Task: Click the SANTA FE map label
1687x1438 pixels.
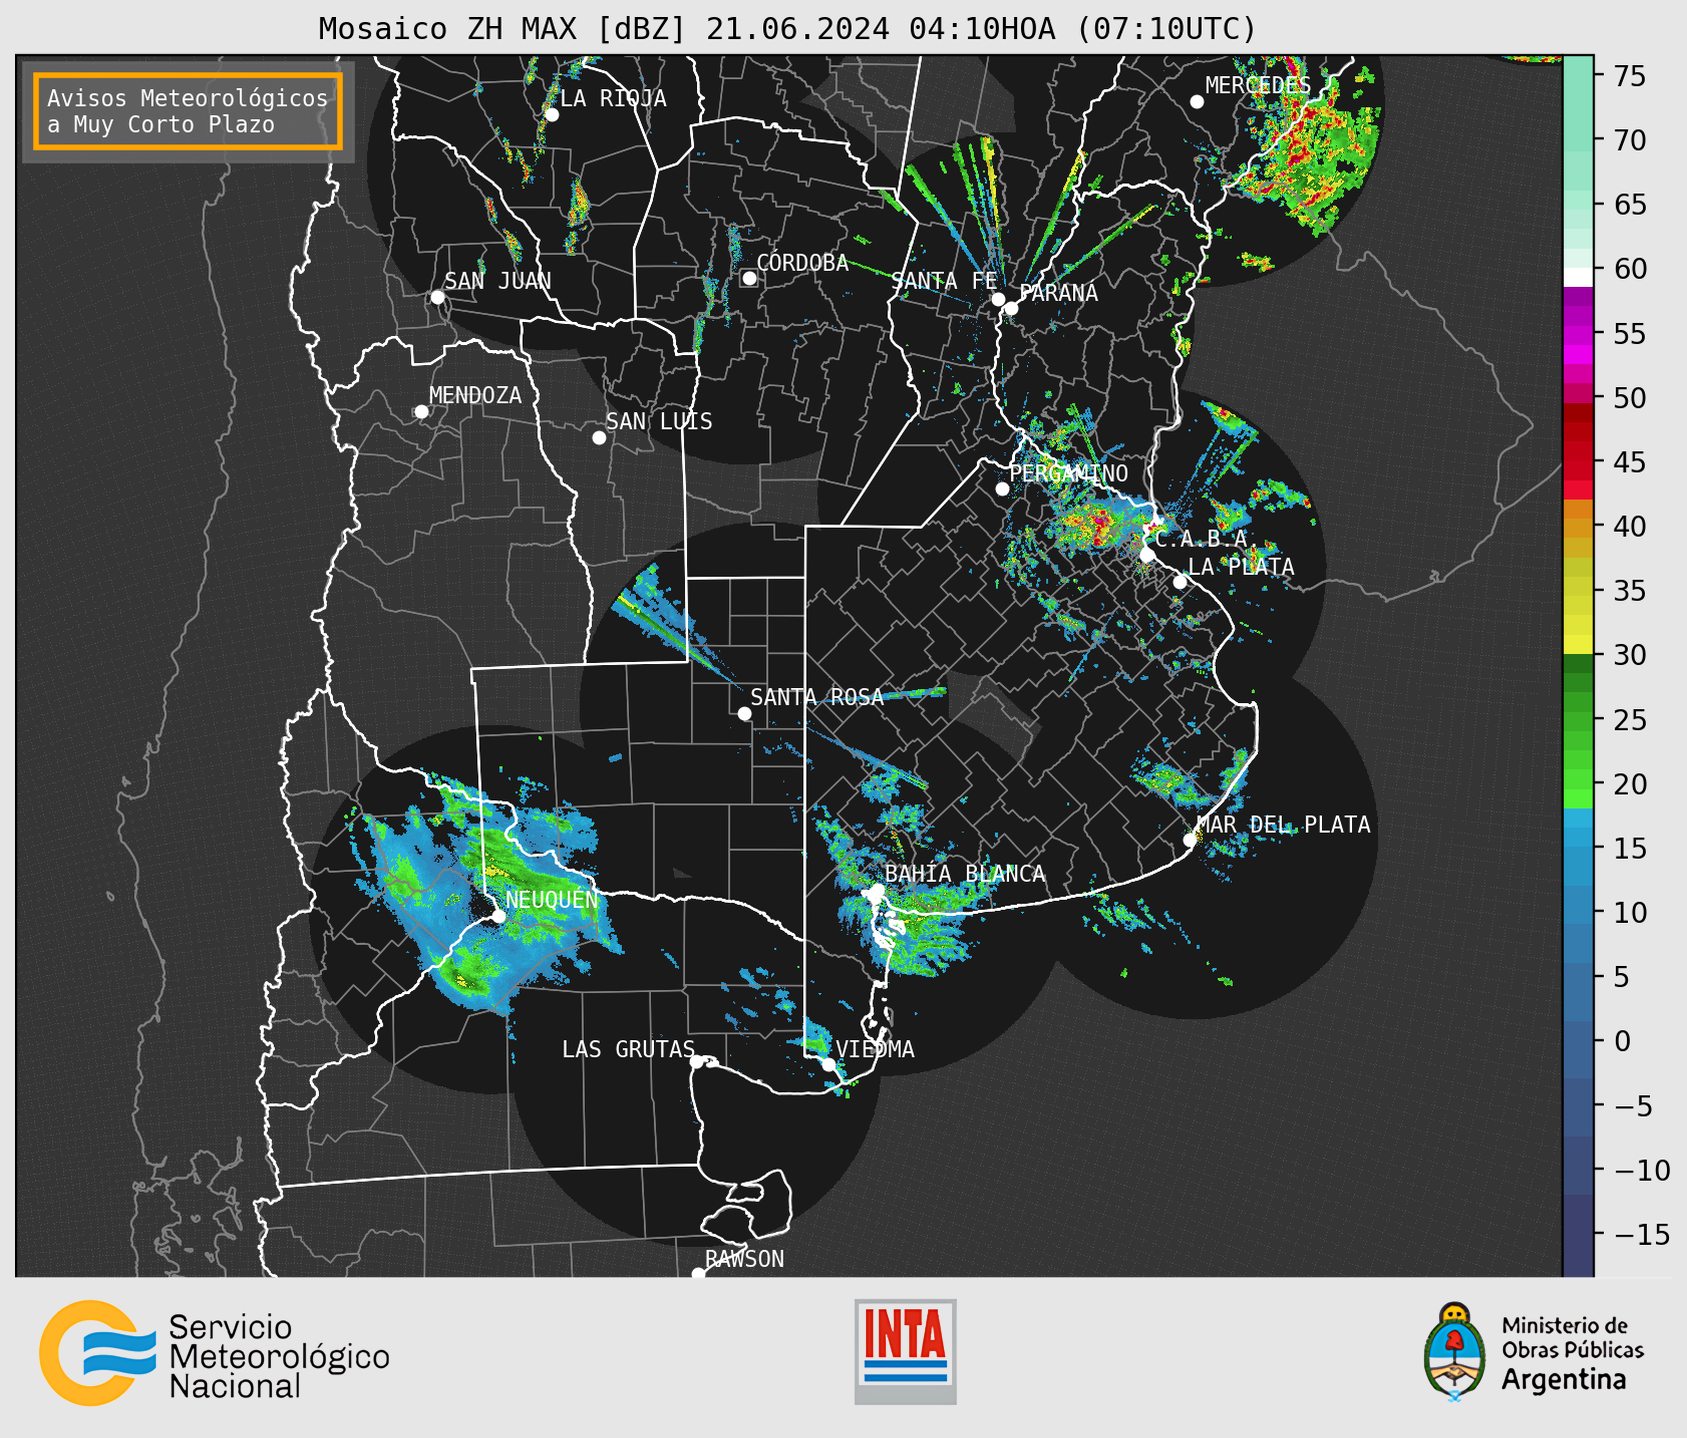Action: pyautogui.click(x=944, y=281)
